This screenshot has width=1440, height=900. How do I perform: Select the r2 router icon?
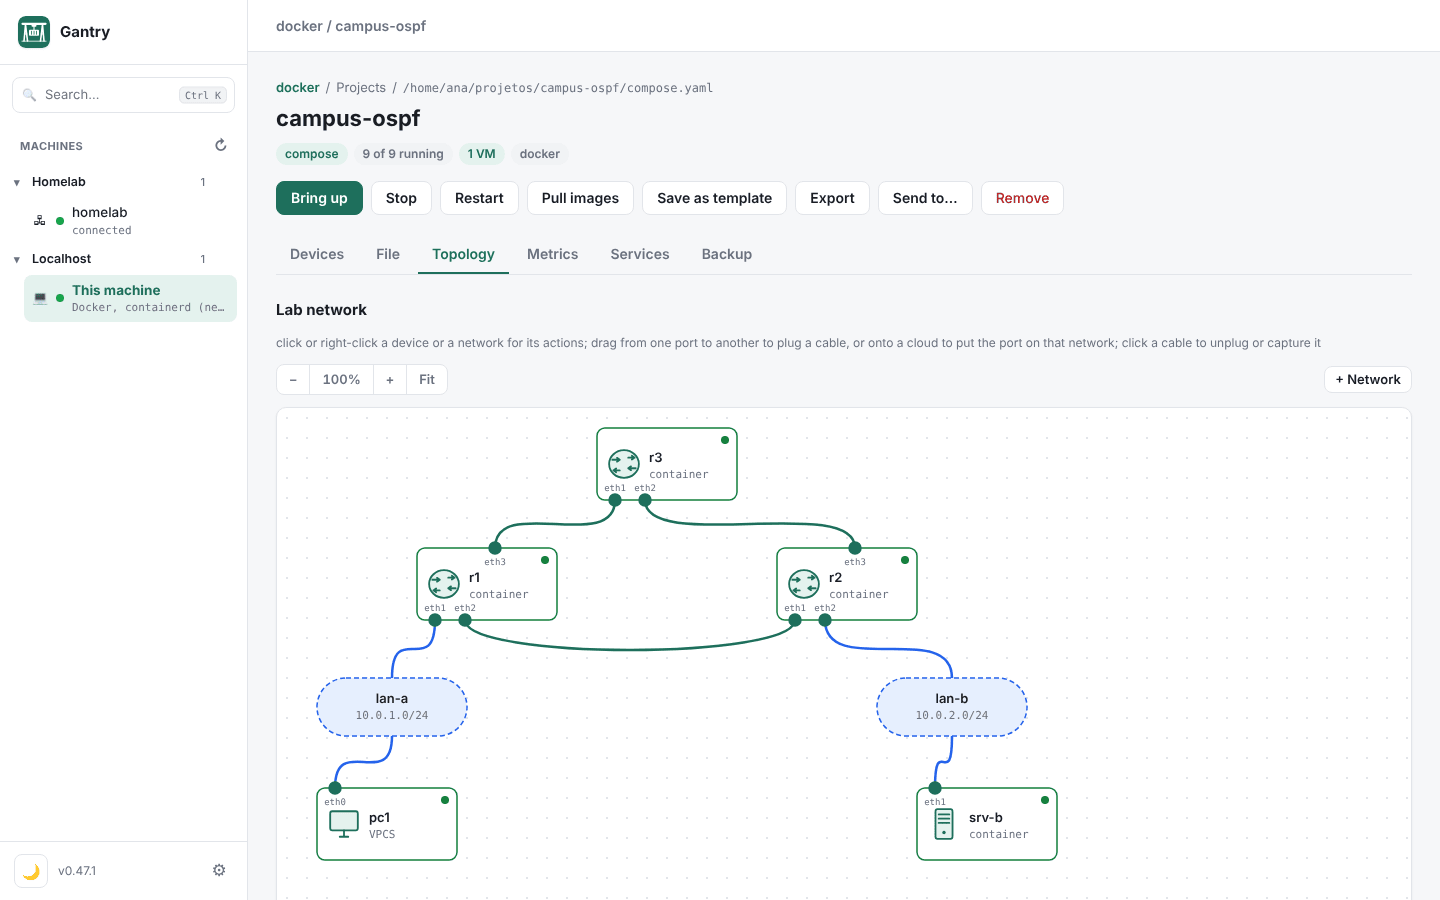pos(804,584)
